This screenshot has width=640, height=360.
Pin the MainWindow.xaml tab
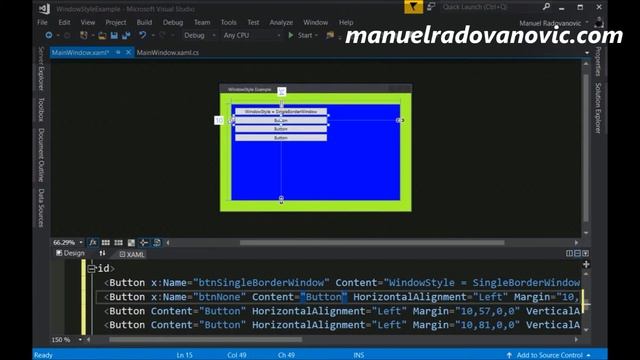[118, 52]
